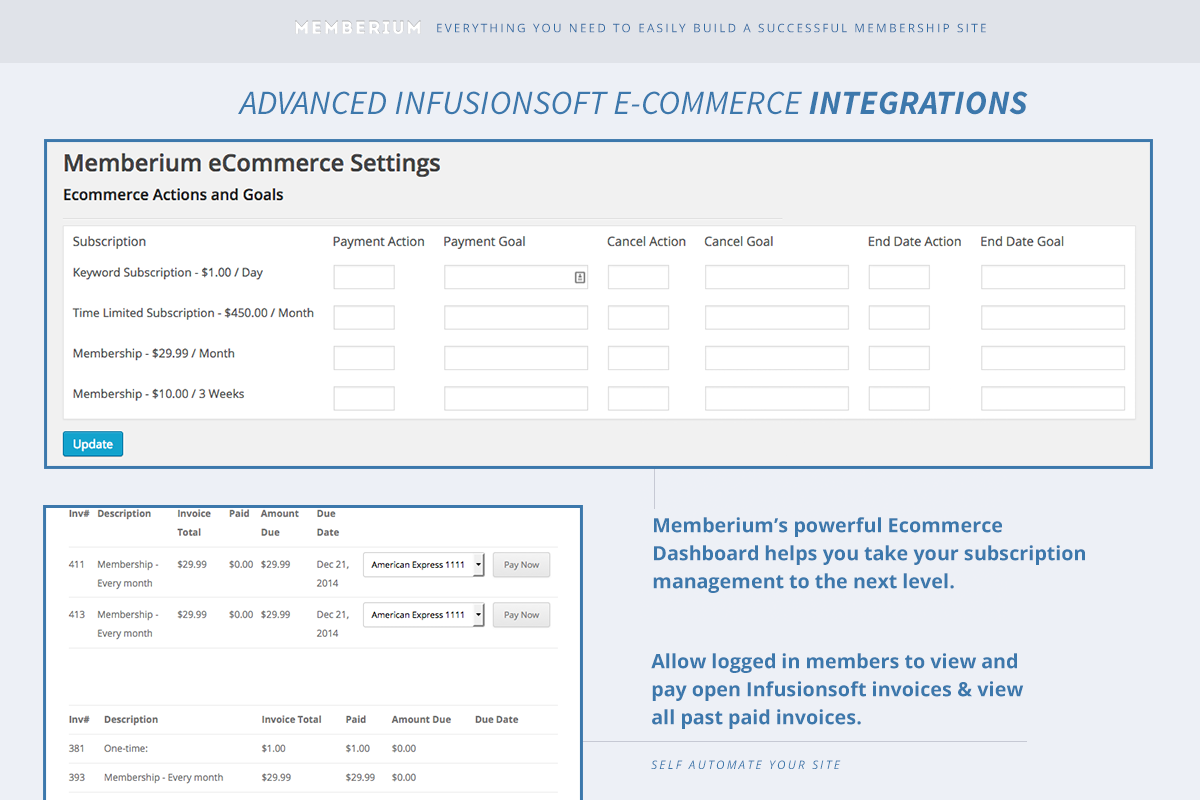Click invoice number 393 in paid invoices
Image resolution: width=1200 pixels, height=800 pixels.
point(76,777)
